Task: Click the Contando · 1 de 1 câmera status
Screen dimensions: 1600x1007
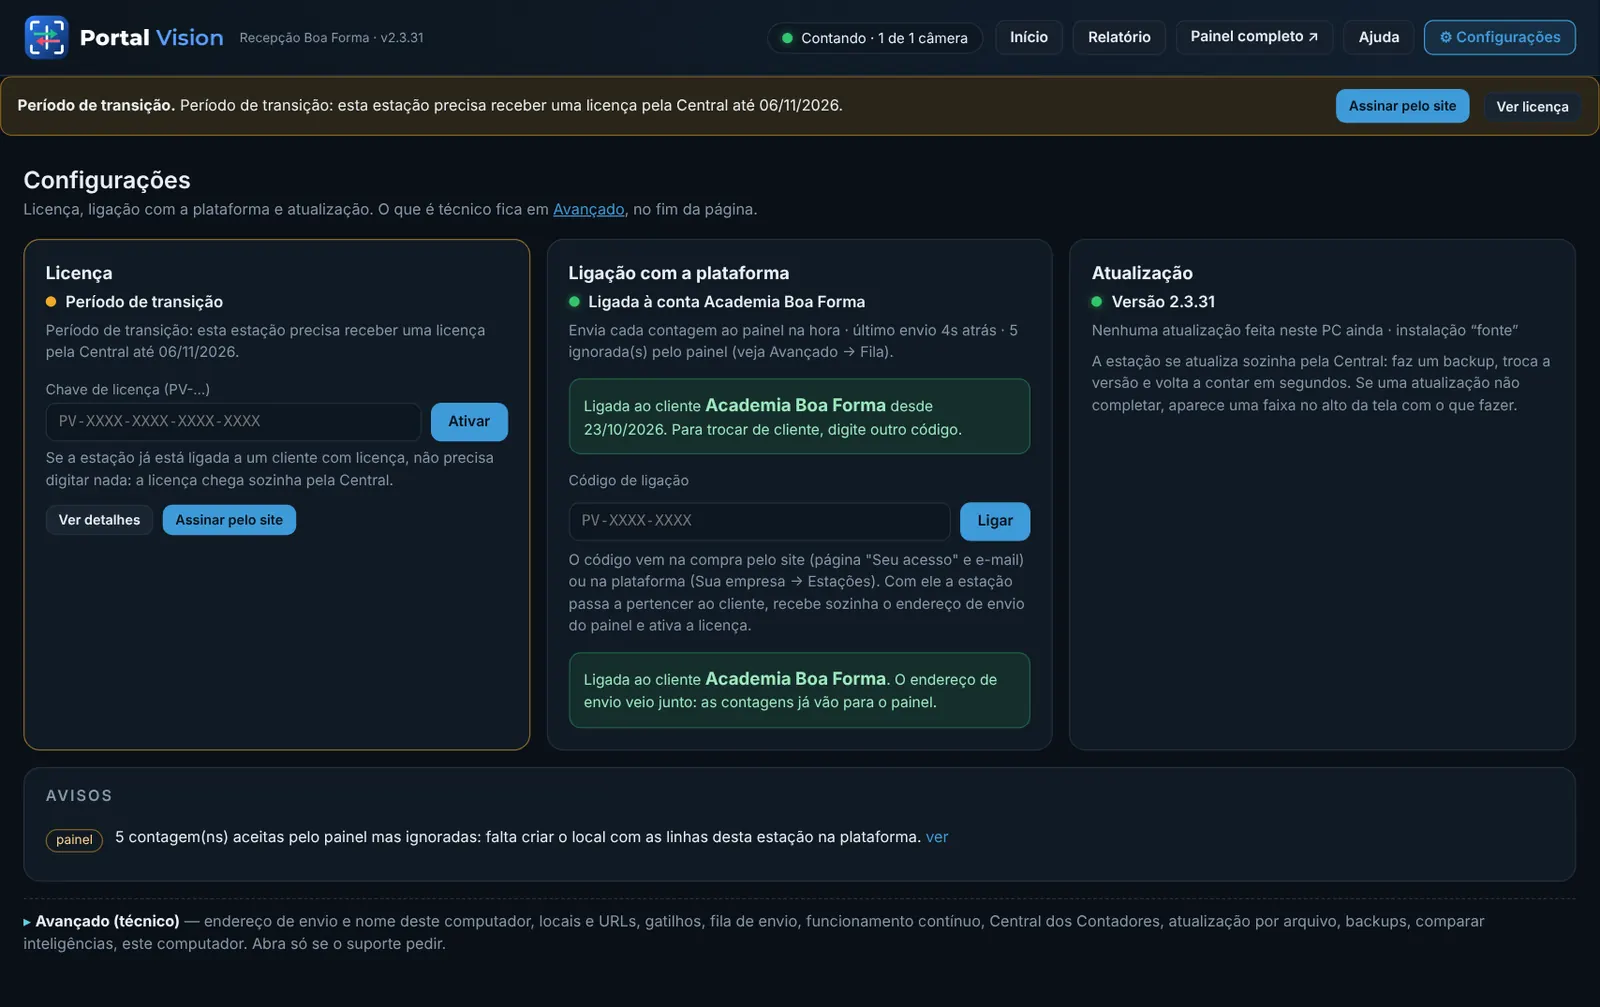Action: [x=875, y=38]
